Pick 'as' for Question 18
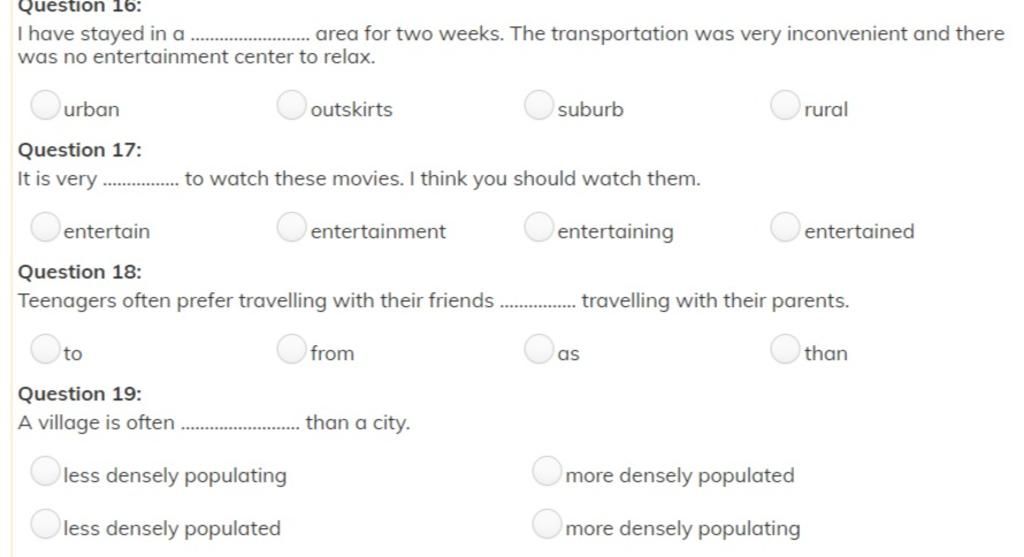1024x557 pixels. (x=539, y=349)
